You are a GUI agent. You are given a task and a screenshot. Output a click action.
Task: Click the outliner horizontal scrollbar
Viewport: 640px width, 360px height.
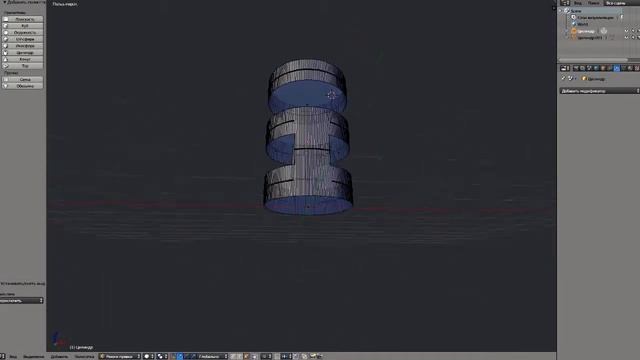coord(593,60)
